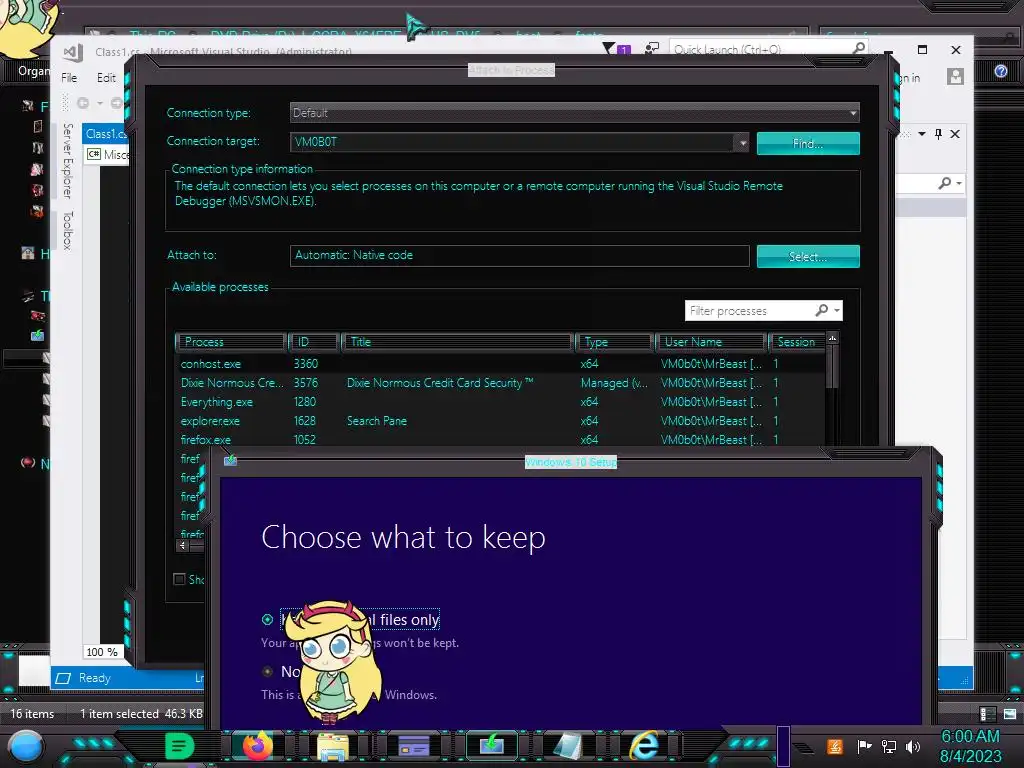1024x768 pixels.
Task: Toggle the 'Show processes' checkbox in Attach dialog
Action: 179,579
